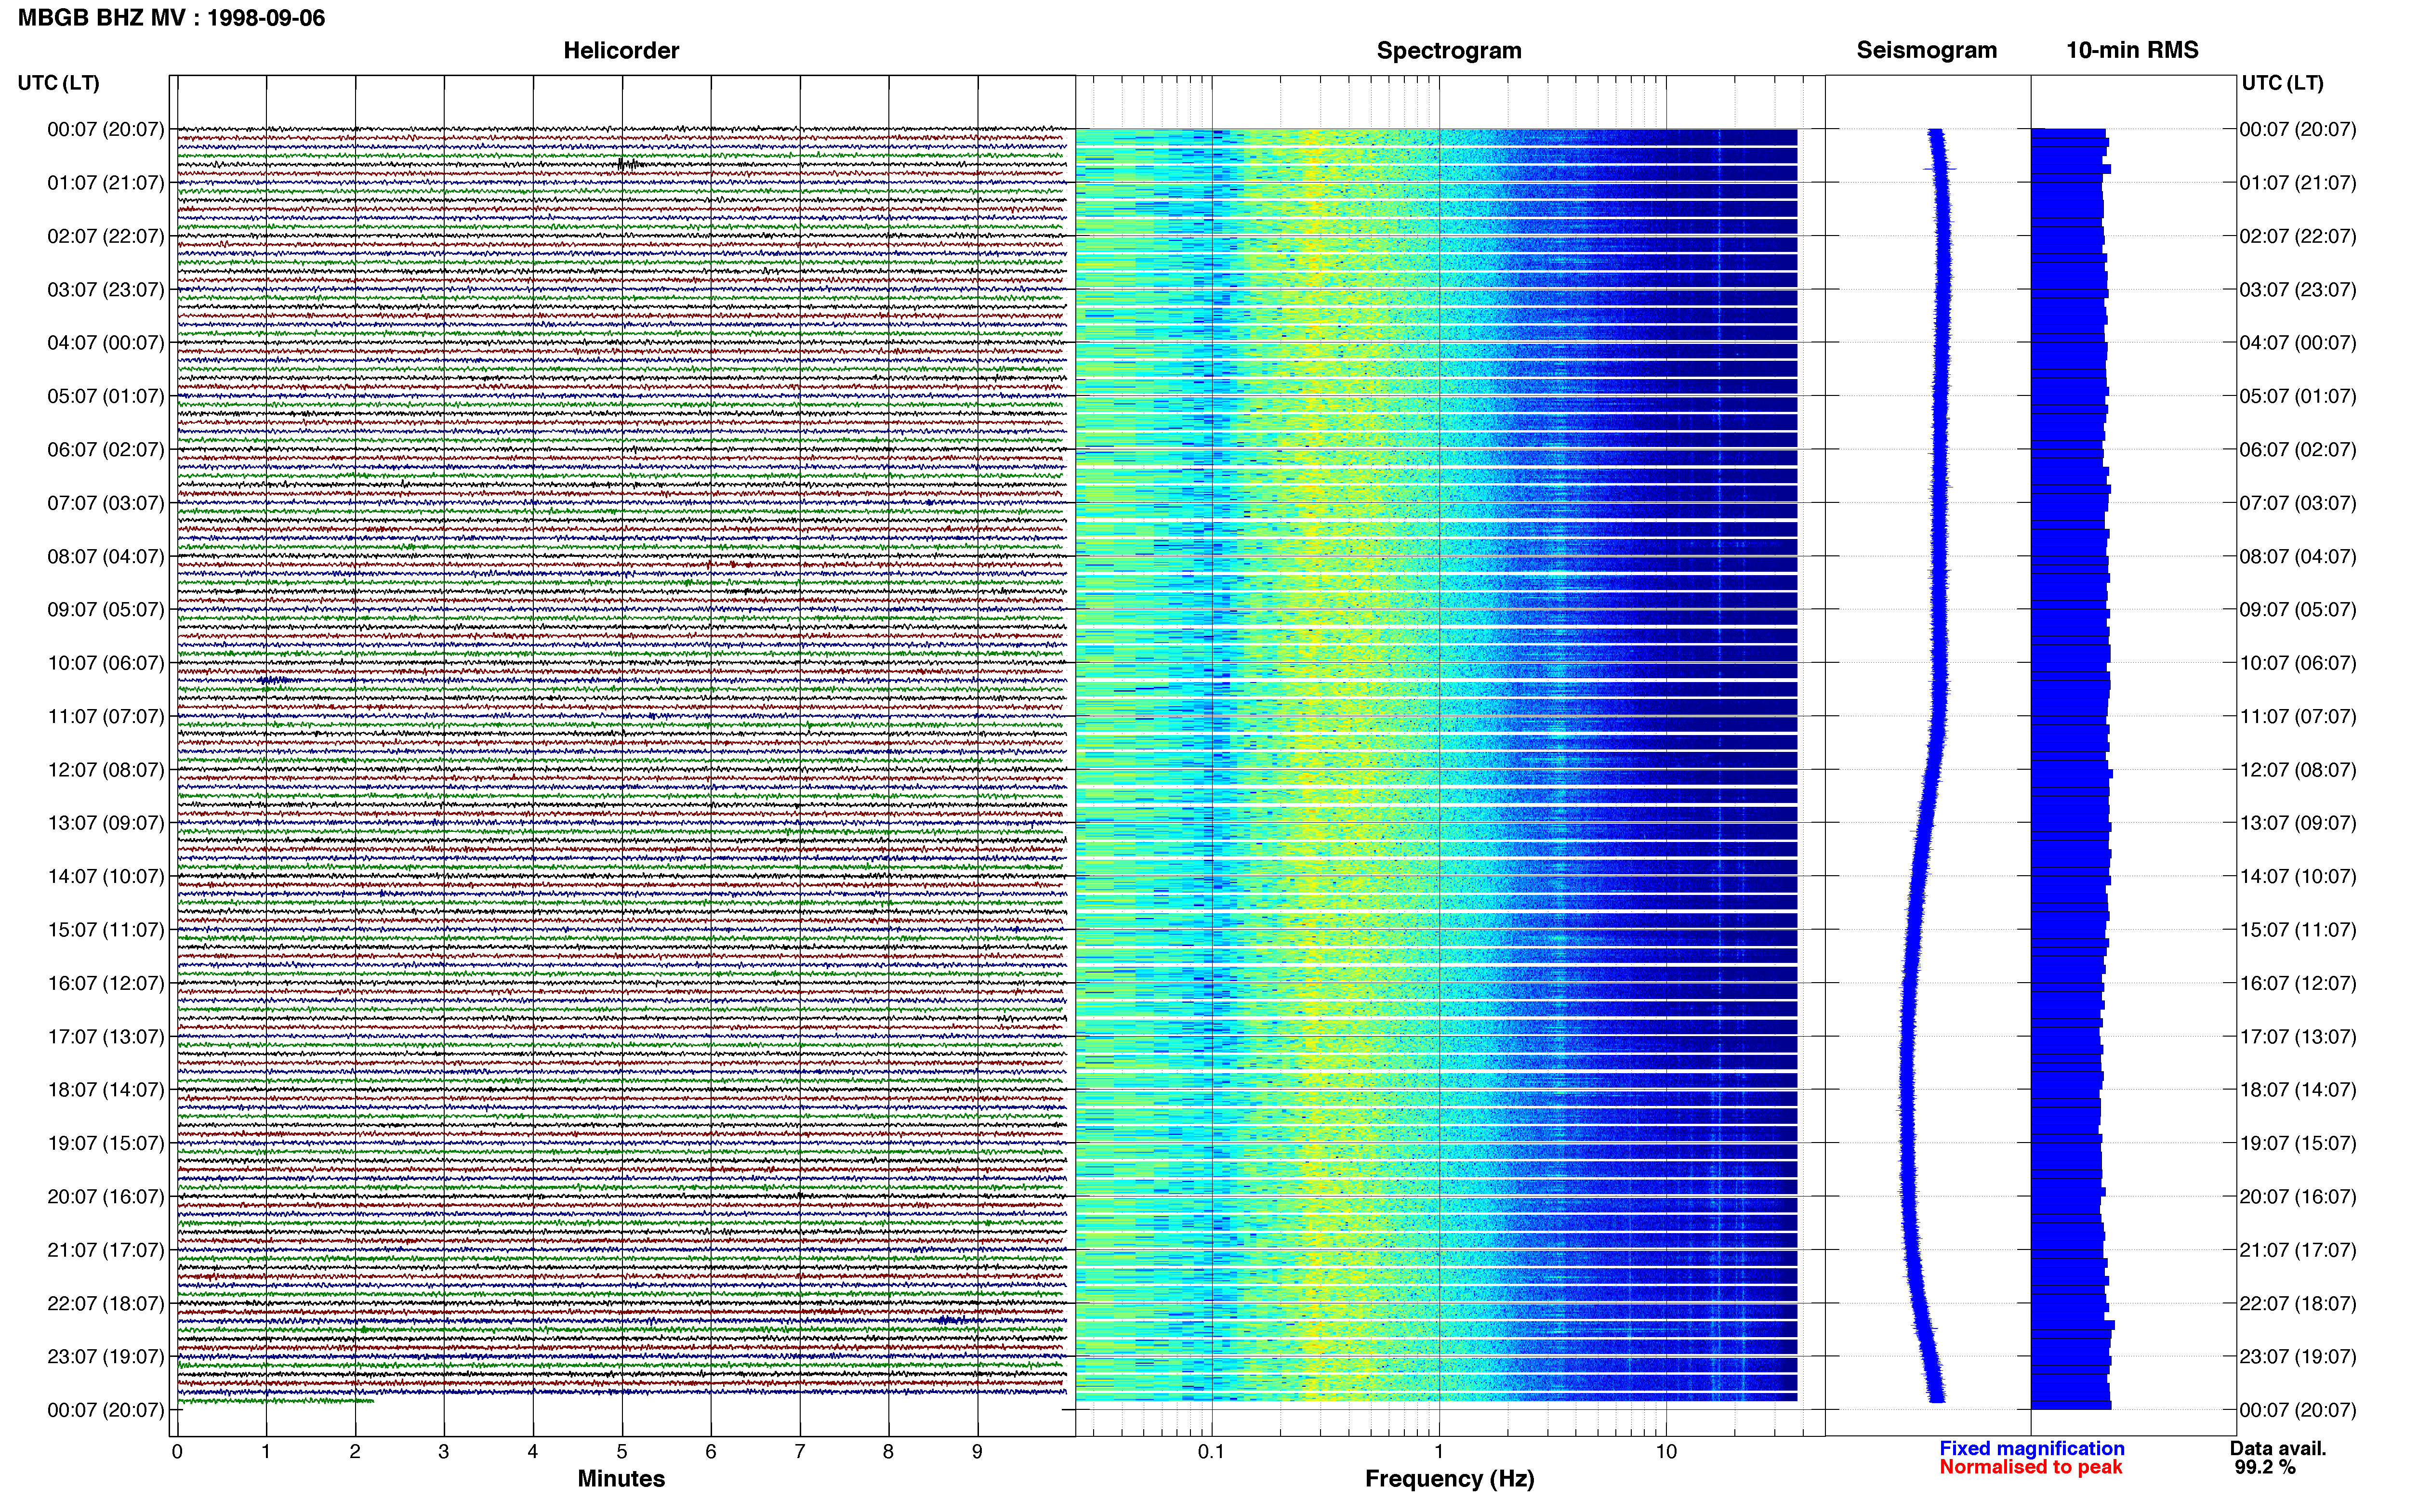2418x1512 pixels.
Task: Click left time label '20:07 (16:07)'
Action: point(106,1197)
